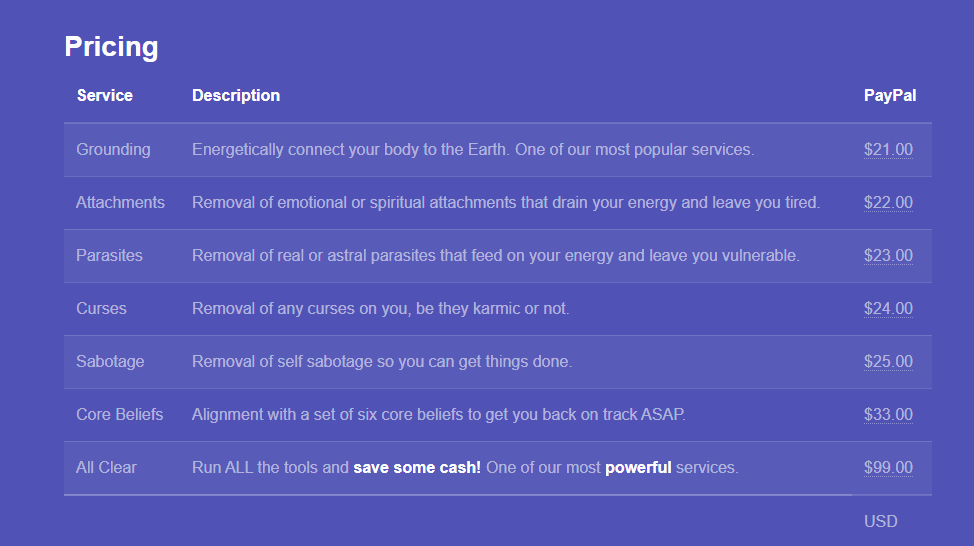Purchase All Clear via $99.00 link
Screen dimensions: 974x546
[x=888, y=468]
